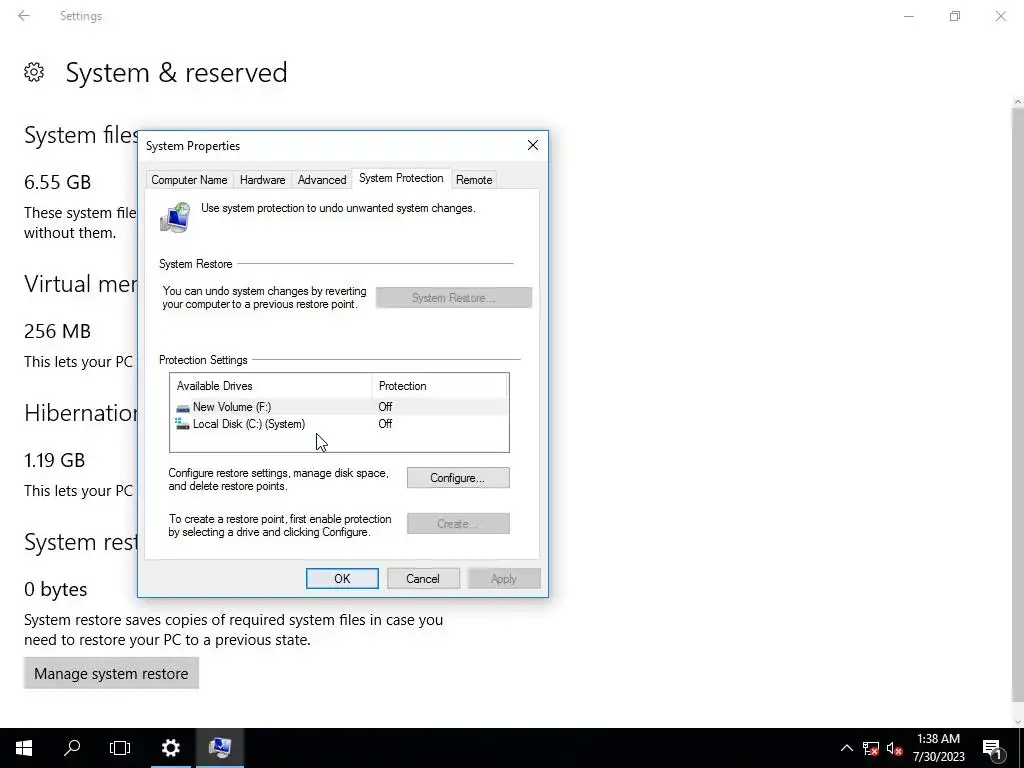
Task: Restore down the Settings window
Action: (955, 16)
